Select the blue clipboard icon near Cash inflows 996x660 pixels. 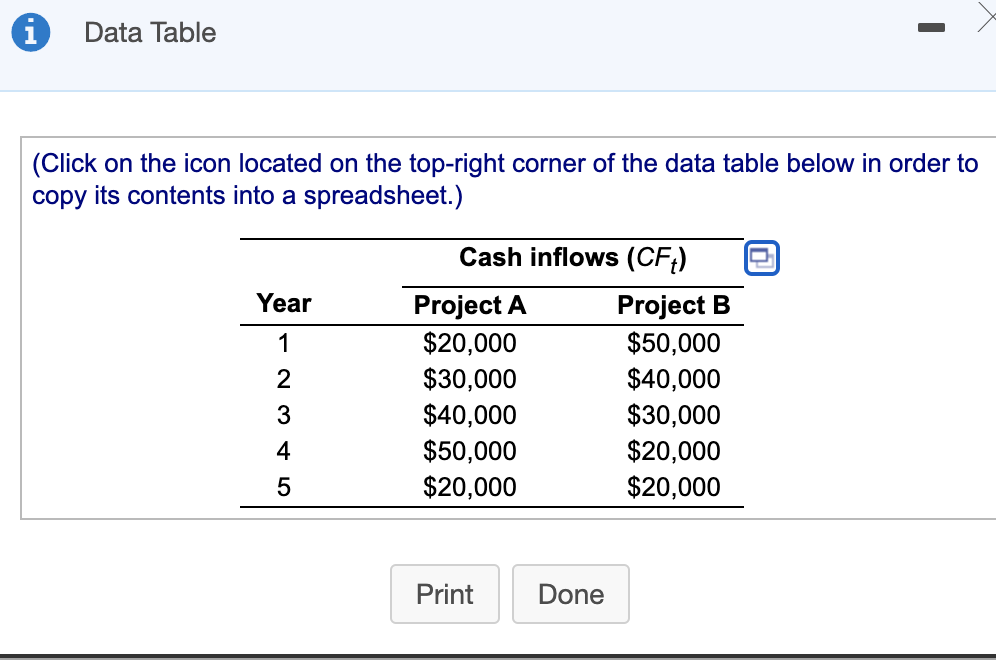tap(762, 258)
